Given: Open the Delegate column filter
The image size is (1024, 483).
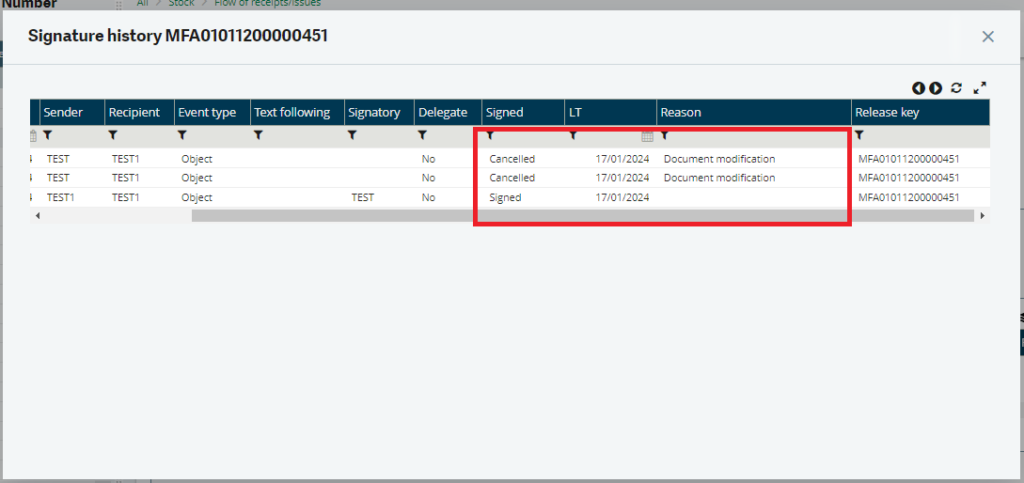Looking at the screenshot, I should pos(423,135).
